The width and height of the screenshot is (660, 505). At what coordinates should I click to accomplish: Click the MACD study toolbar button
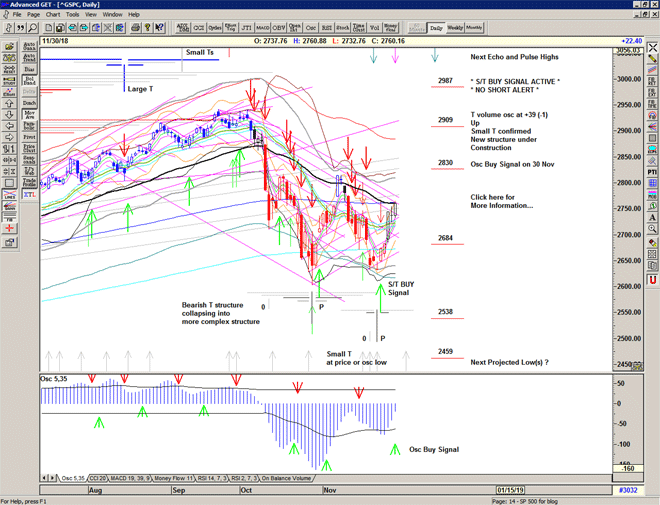coord(263,28)
